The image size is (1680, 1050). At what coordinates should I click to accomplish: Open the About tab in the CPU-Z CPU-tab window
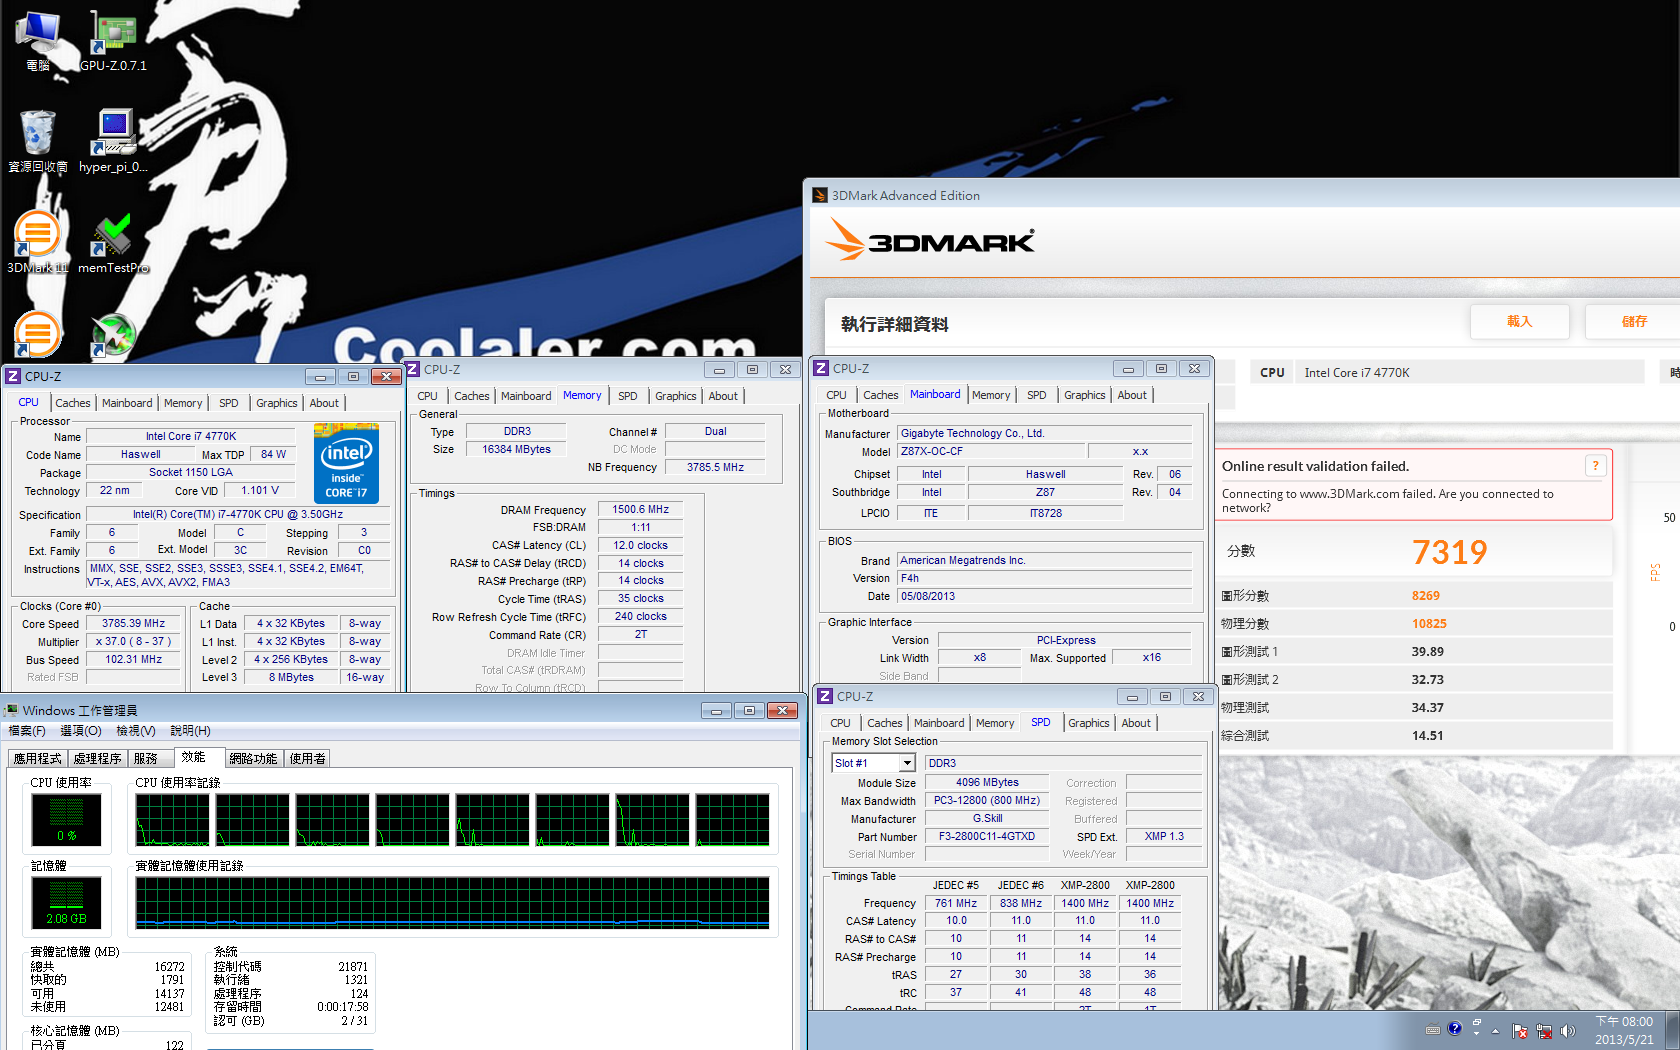coord(324,403)
